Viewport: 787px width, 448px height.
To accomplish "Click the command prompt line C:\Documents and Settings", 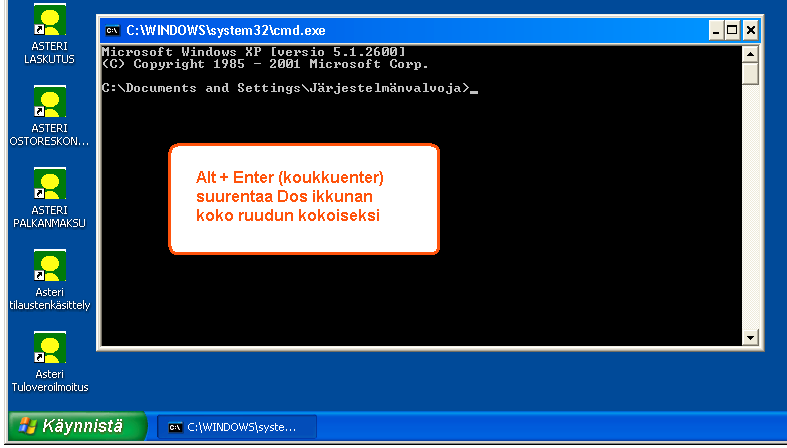I will pyautogui.click(x=290, y=88).
